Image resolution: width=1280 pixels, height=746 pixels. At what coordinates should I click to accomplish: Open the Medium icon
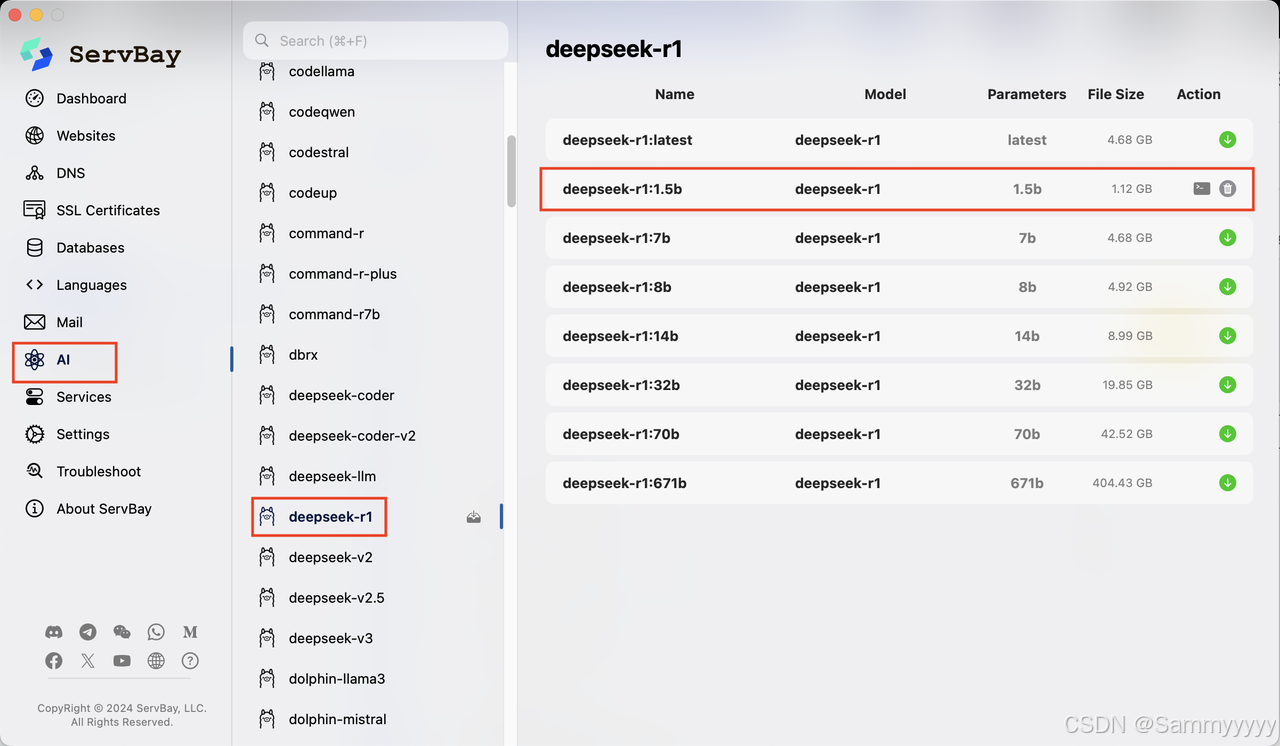[x=190, y=632]
